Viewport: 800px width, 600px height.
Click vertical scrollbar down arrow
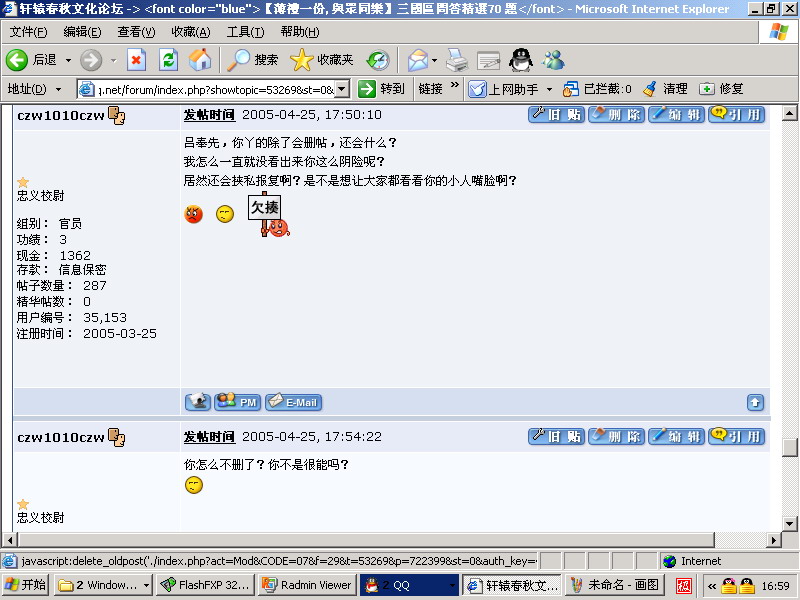(x=790, y=523)
